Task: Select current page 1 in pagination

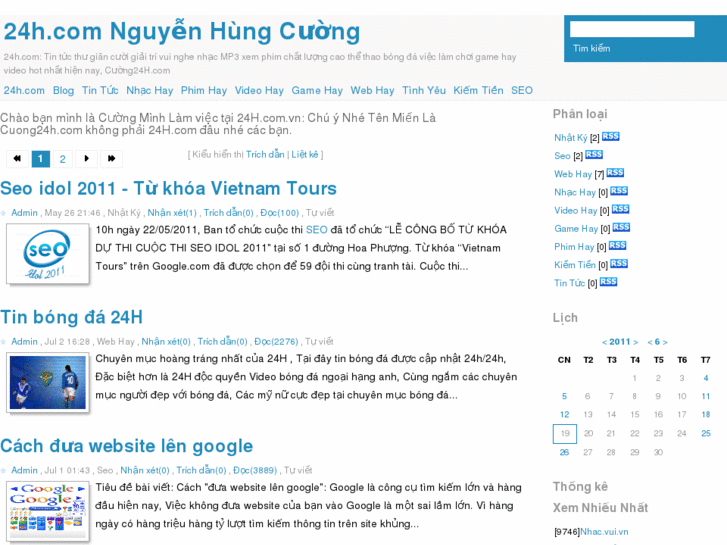Action: click(x=40, y=159)
